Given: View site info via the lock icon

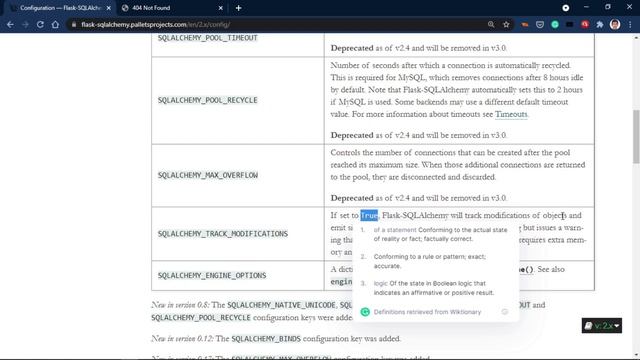Looking at the screenshot, I should [x=73, y=24].
